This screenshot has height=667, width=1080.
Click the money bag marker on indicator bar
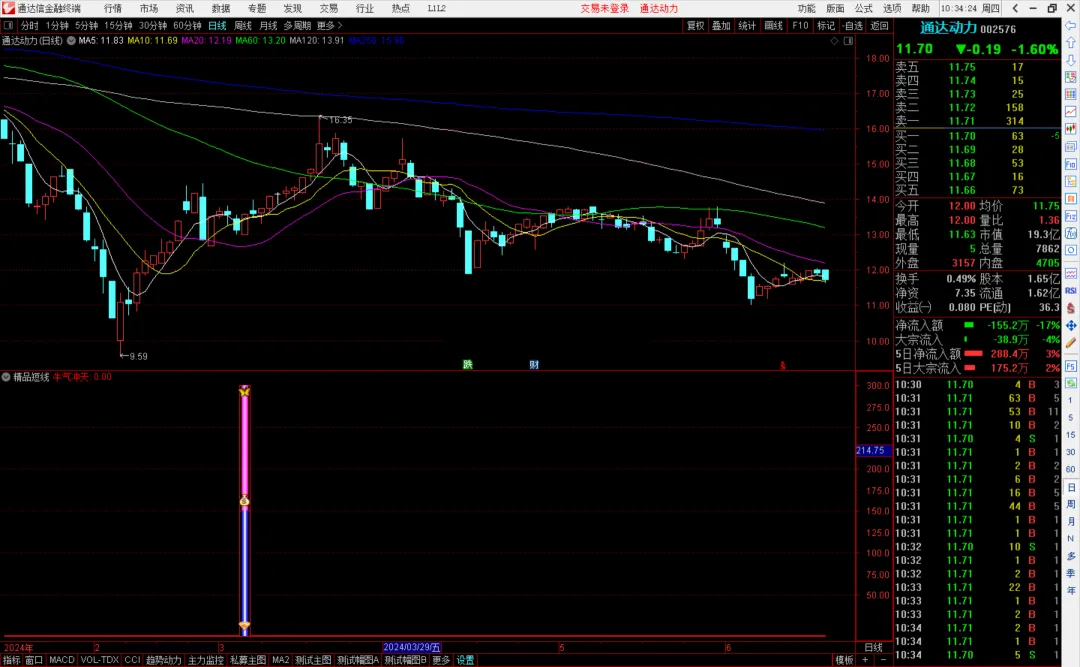245,500
